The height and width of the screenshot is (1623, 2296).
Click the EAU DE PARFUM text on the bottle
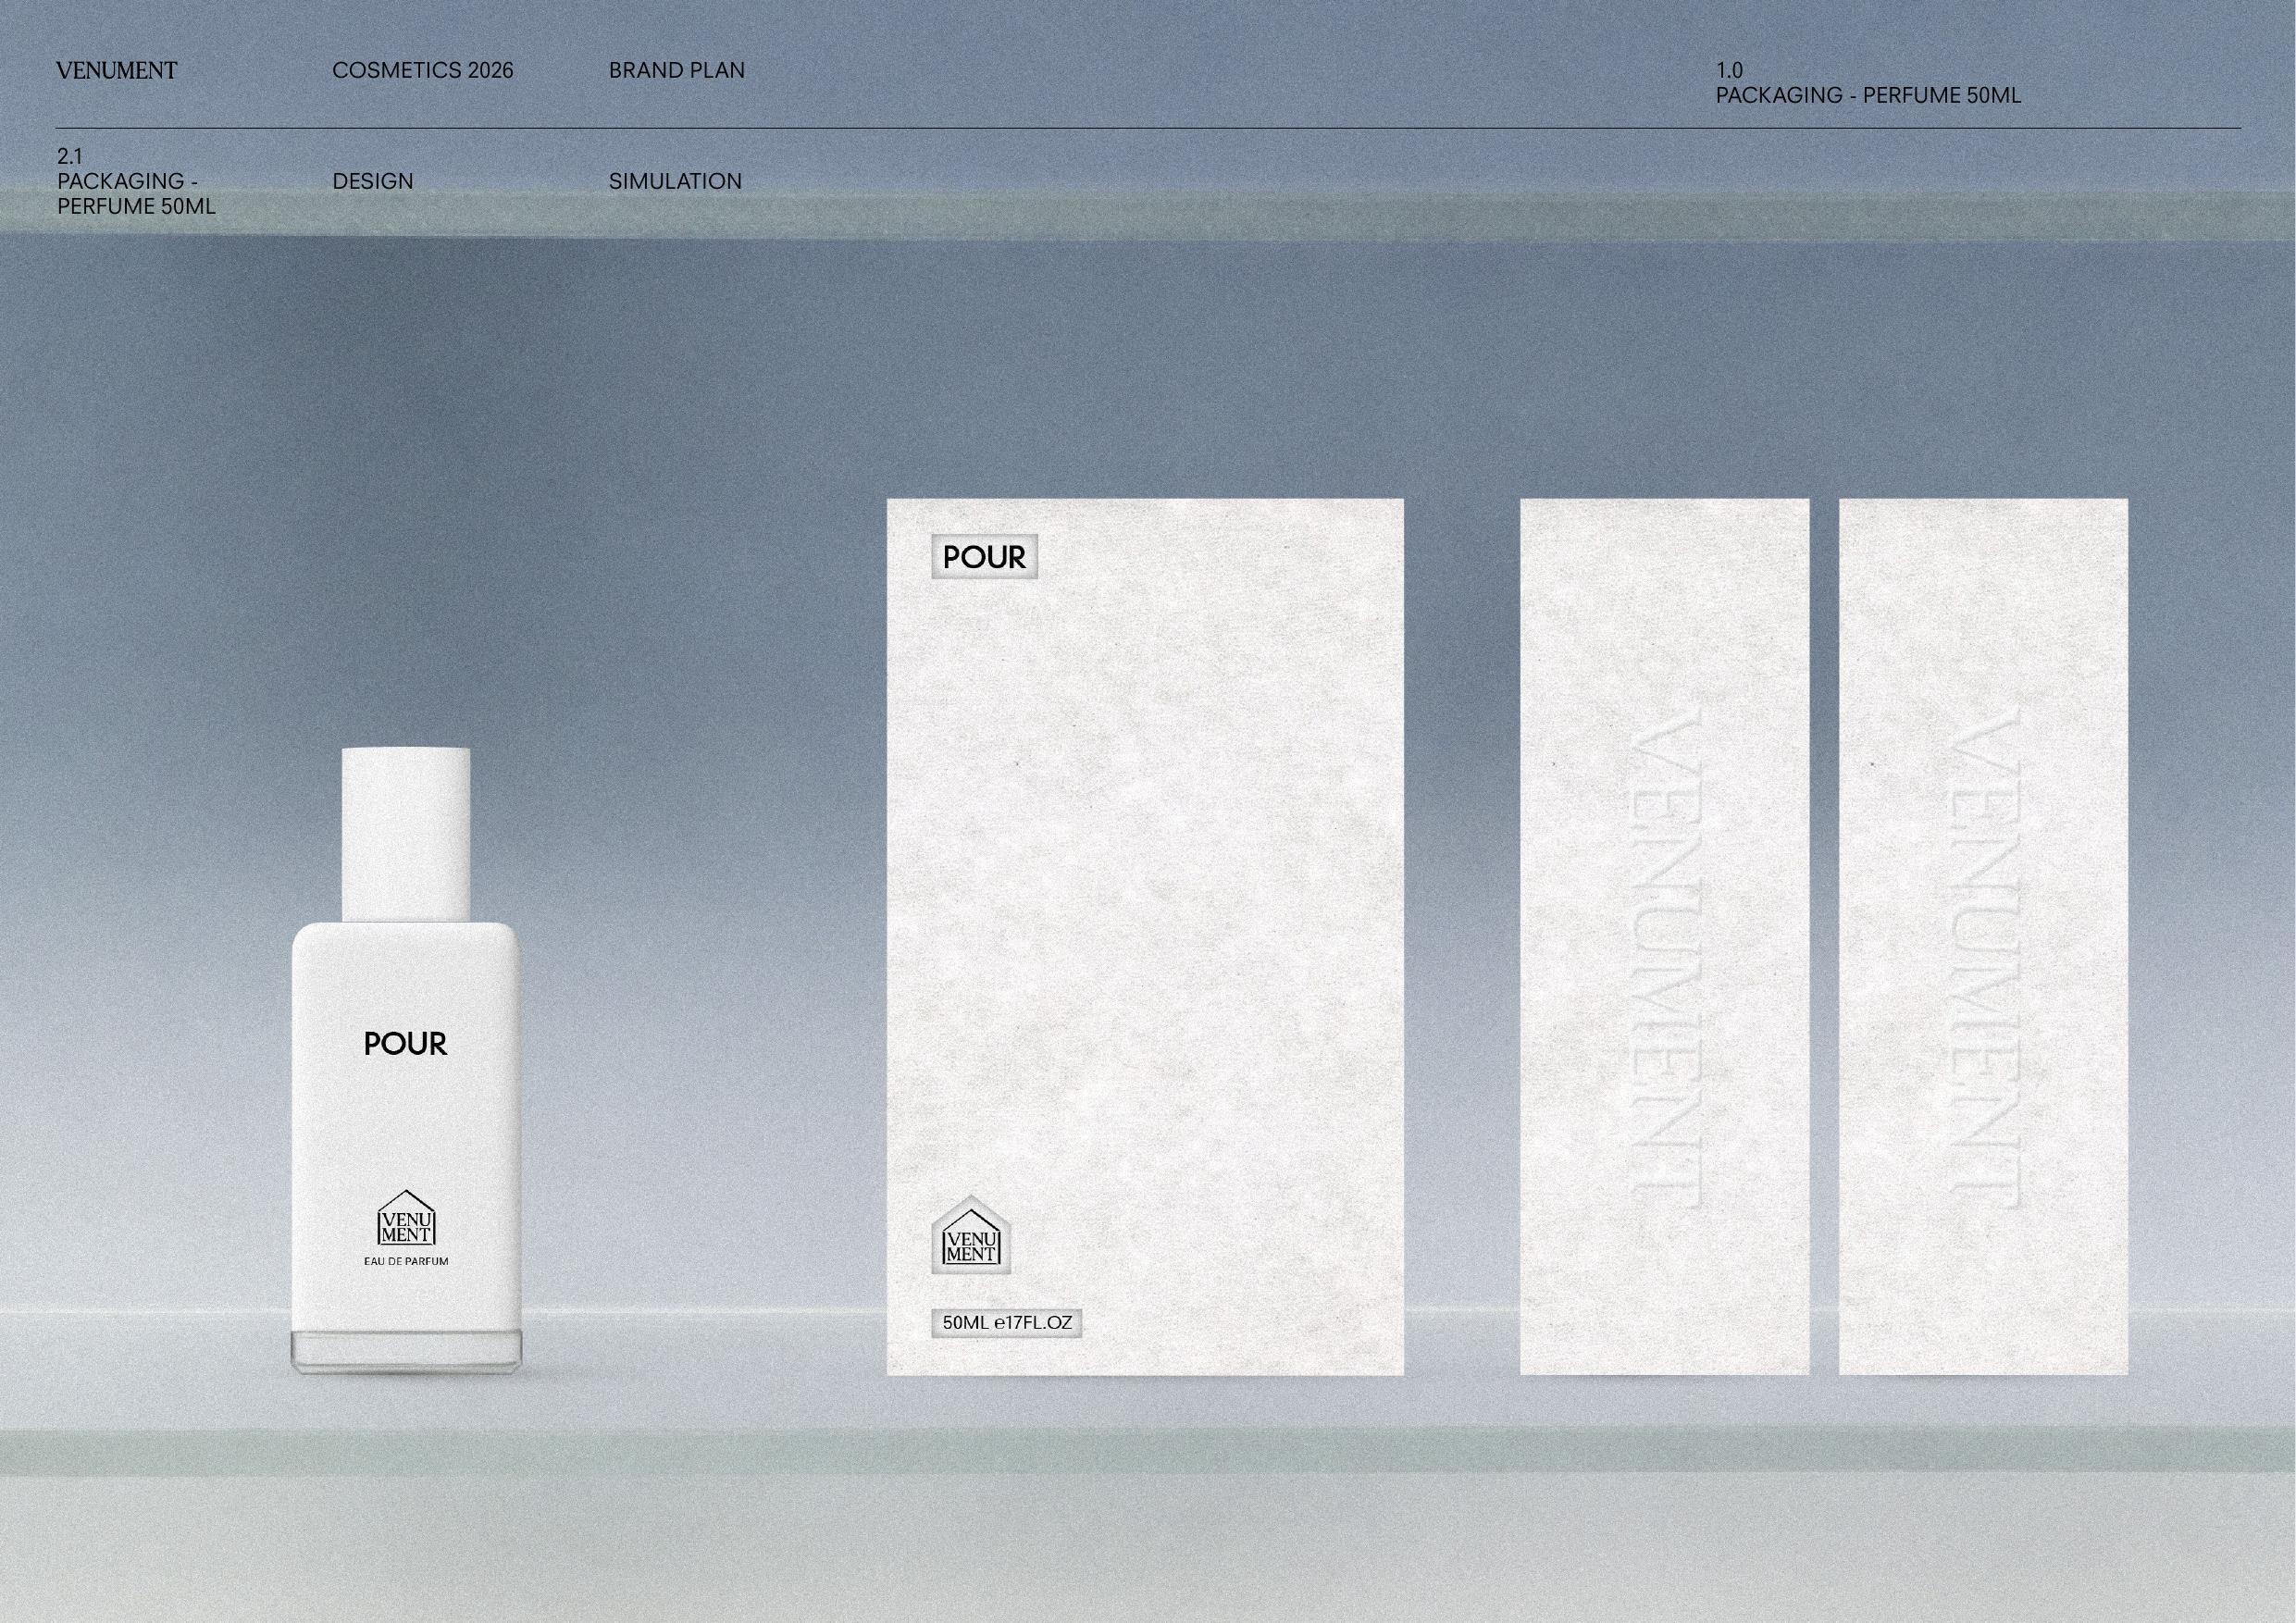[406, 1261]
